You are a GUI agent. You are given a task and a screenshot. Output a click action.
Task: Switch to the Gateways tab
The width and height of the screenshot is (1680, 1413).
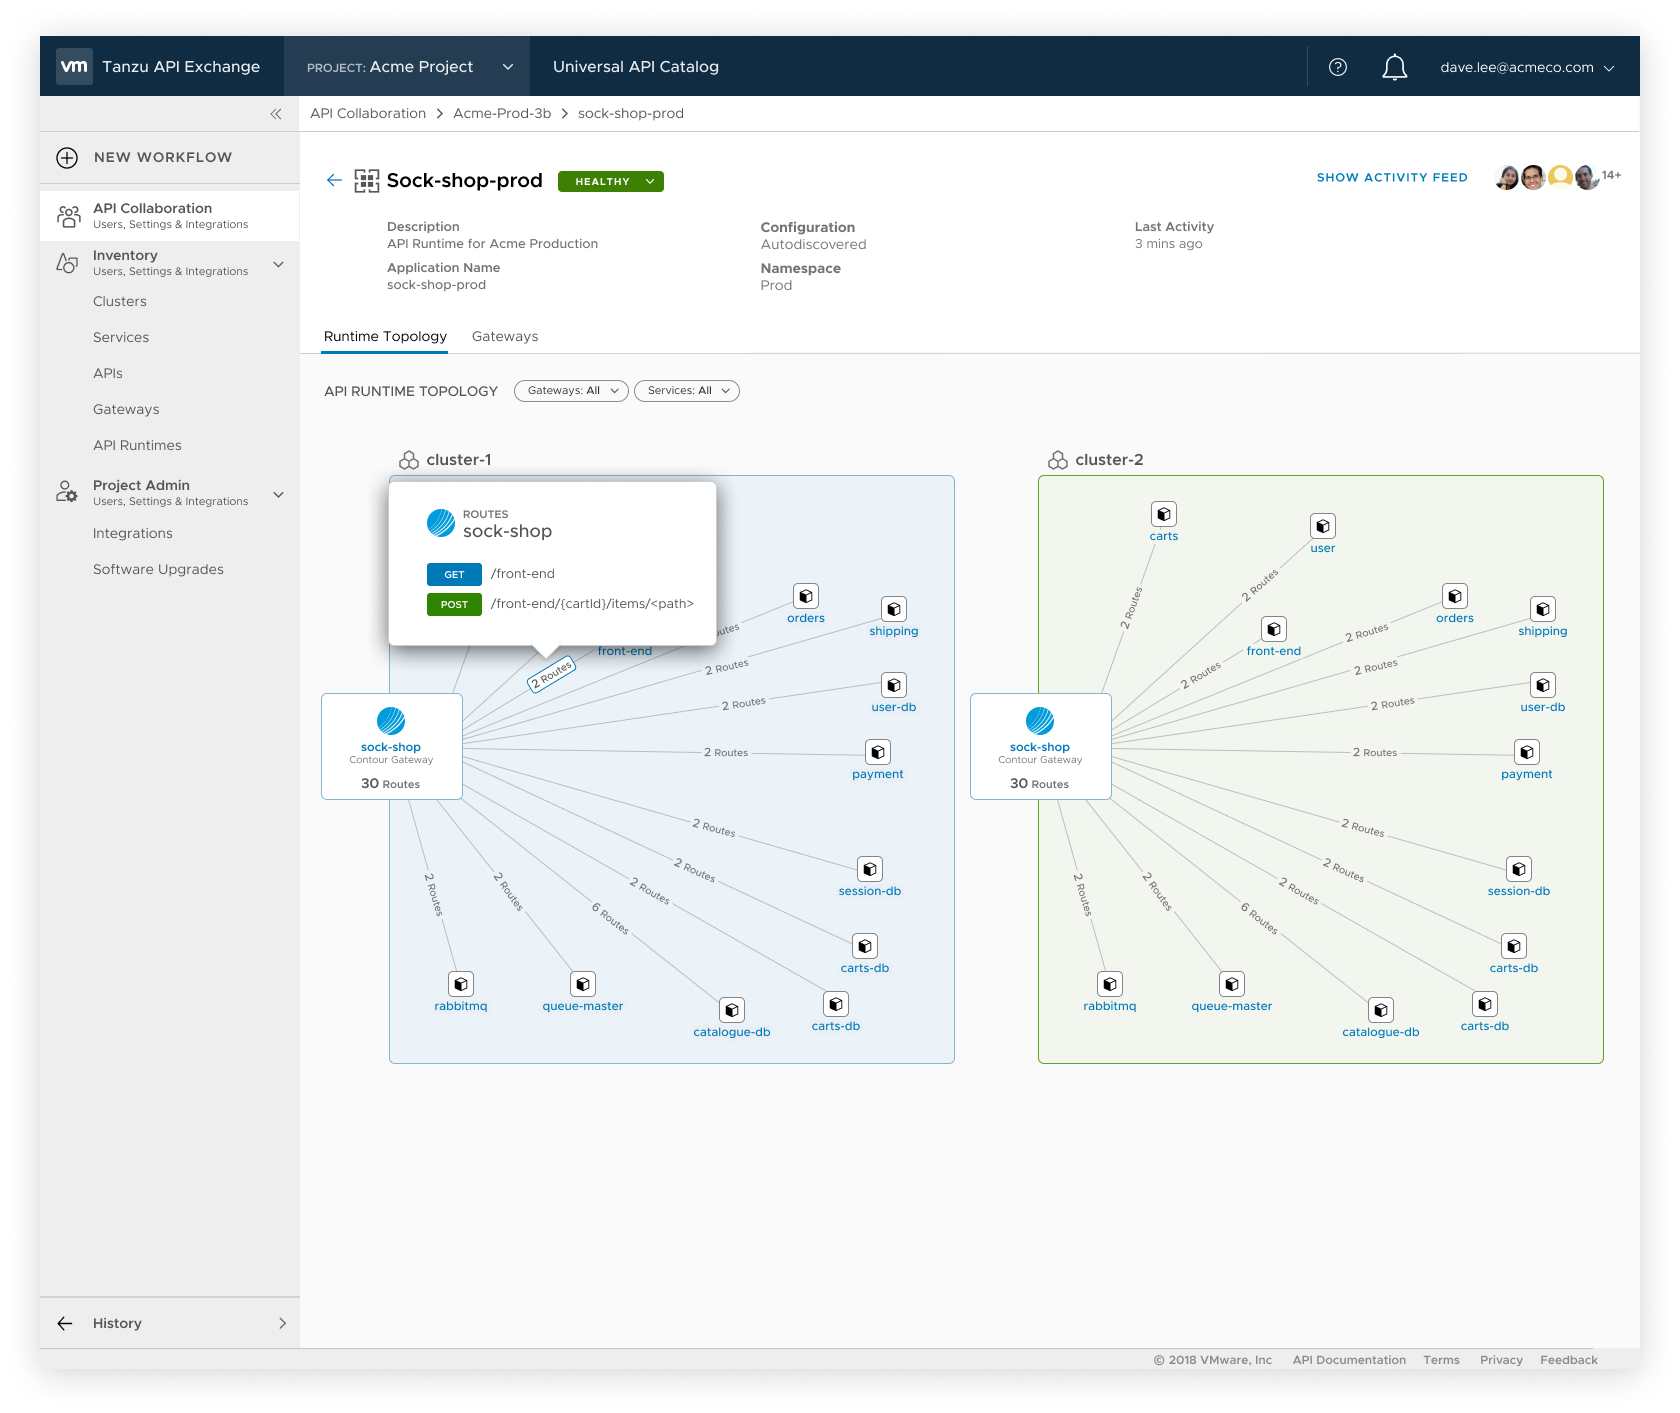click(x=505, y=337)
